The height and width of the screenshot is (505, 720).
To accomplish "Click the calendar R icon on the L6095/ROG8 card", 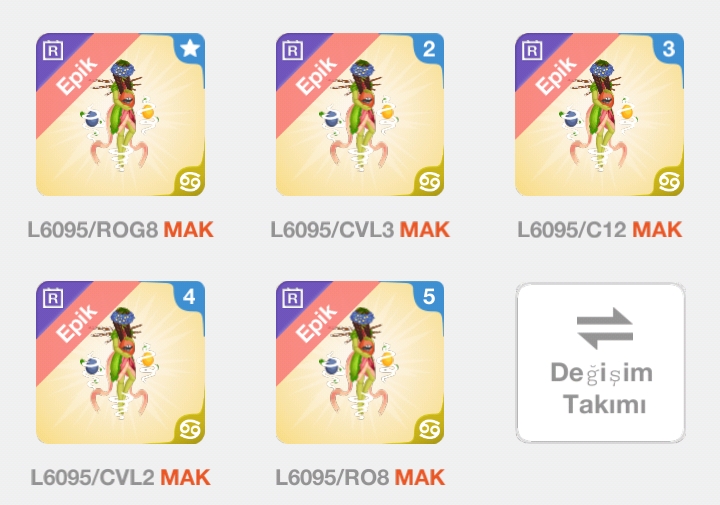I will [53, 50].
